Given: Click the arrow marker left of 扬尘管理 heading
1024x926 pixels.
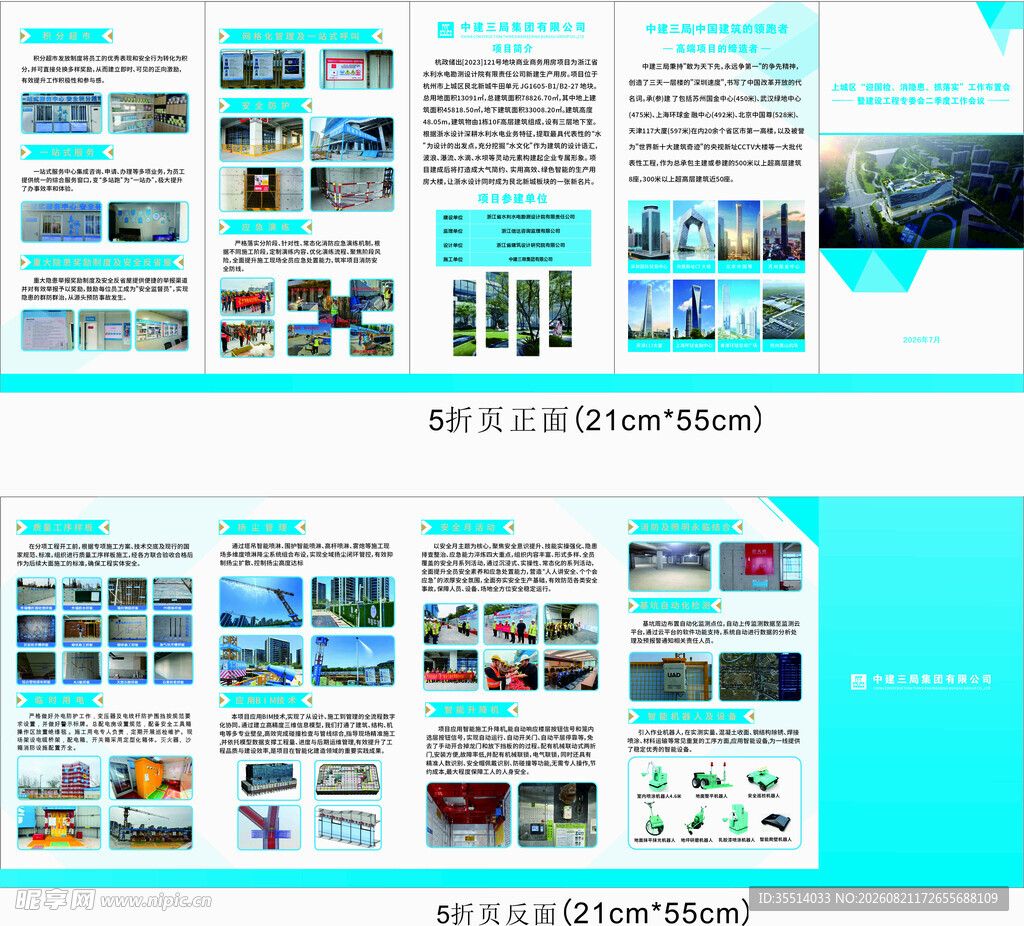Looking at the screenshot, I should tap(225, 527).
